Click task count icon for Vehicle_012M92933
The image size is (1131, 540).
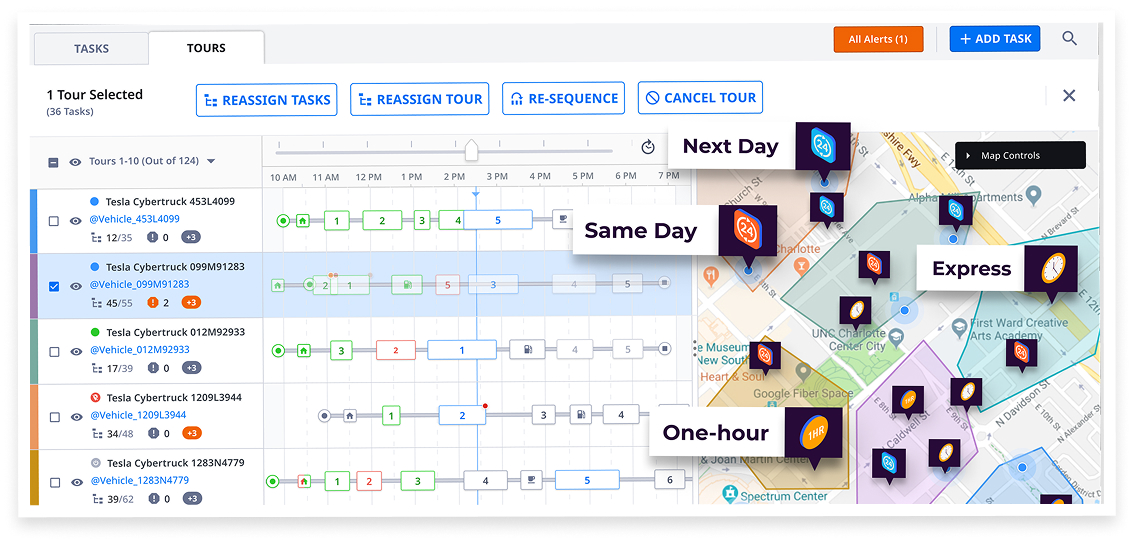click(97, 368)
